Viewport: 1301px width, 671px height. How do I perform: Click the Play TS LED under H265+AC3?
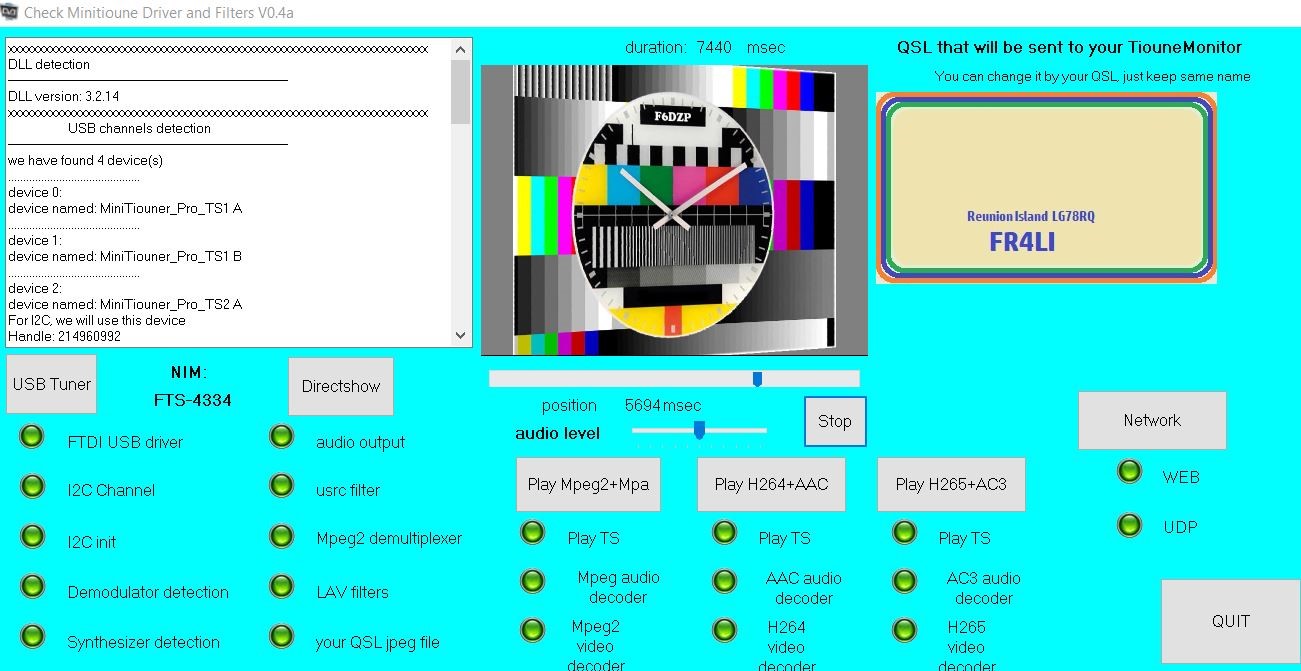click(904, 533)
